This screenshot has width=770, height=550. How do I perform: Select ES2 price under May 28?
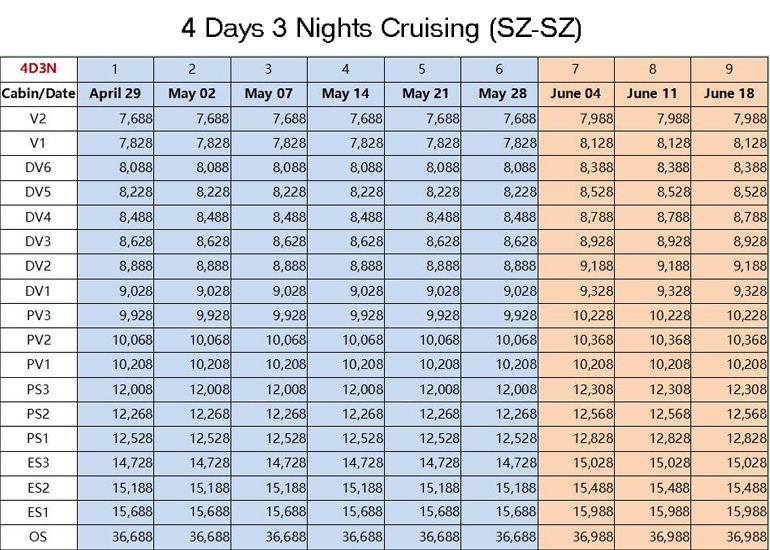coord(499,488)
